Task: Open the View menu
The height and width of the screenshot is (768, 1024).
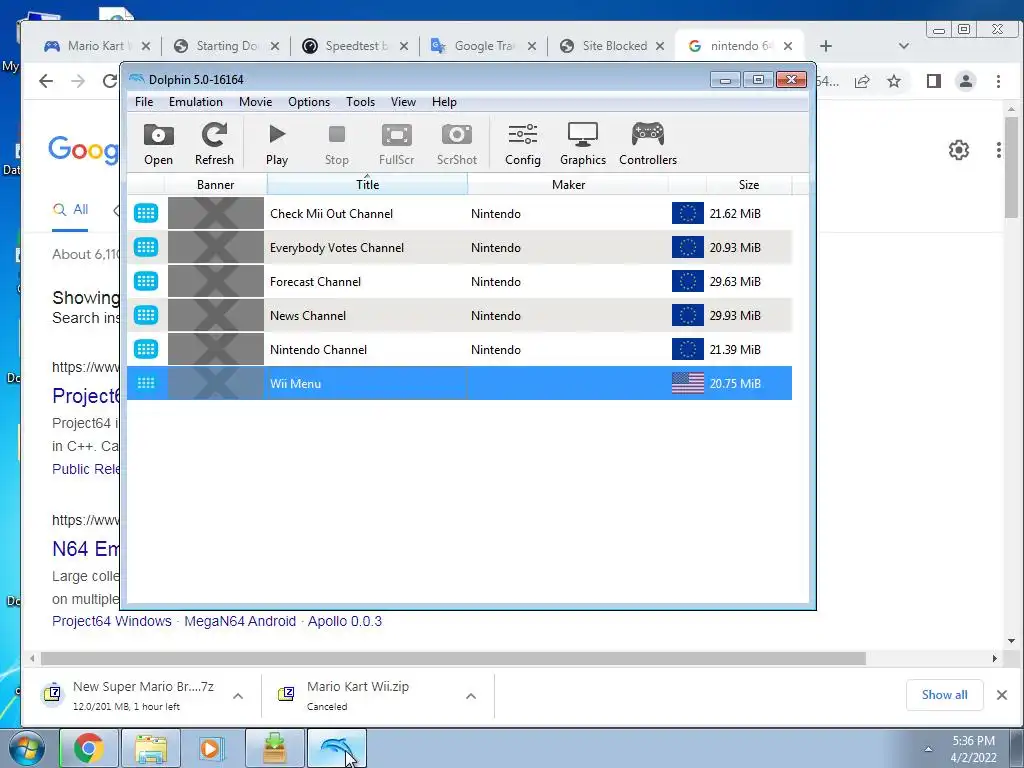Action: [403, 102]
